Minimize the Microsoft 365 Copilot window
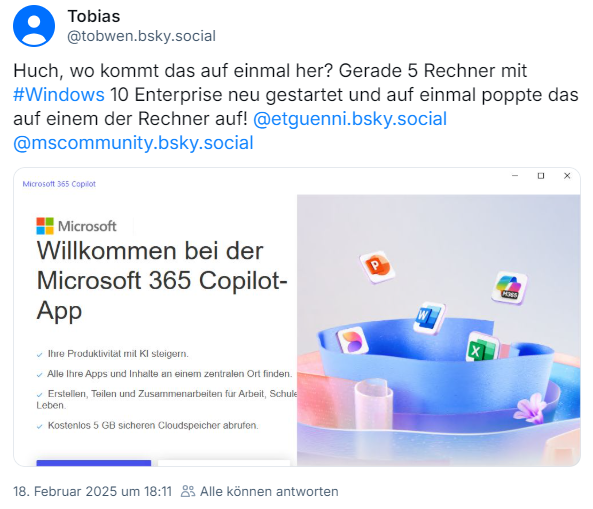This screenshot has height=509, width=593. (515, 176)
